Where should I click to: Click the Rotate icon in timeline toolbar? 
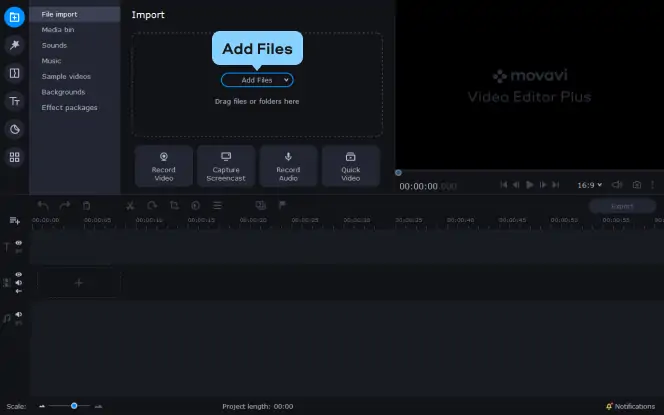tap(152, 205)
